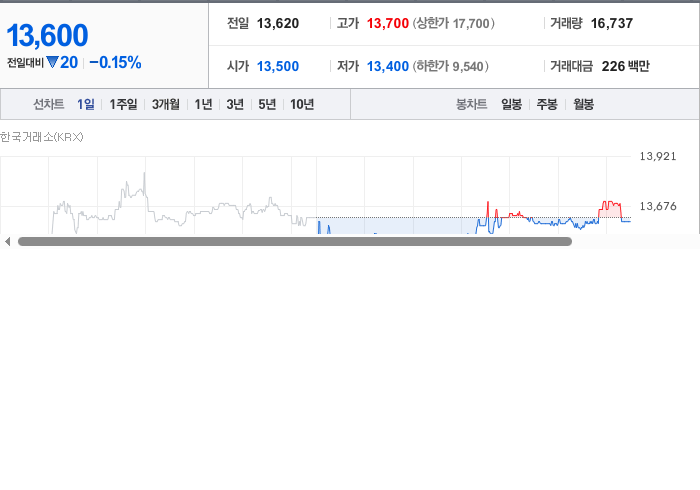This screenshot has width=700, height=490.
Task: Click the current price 13,600
Action: tap(47, 35)
